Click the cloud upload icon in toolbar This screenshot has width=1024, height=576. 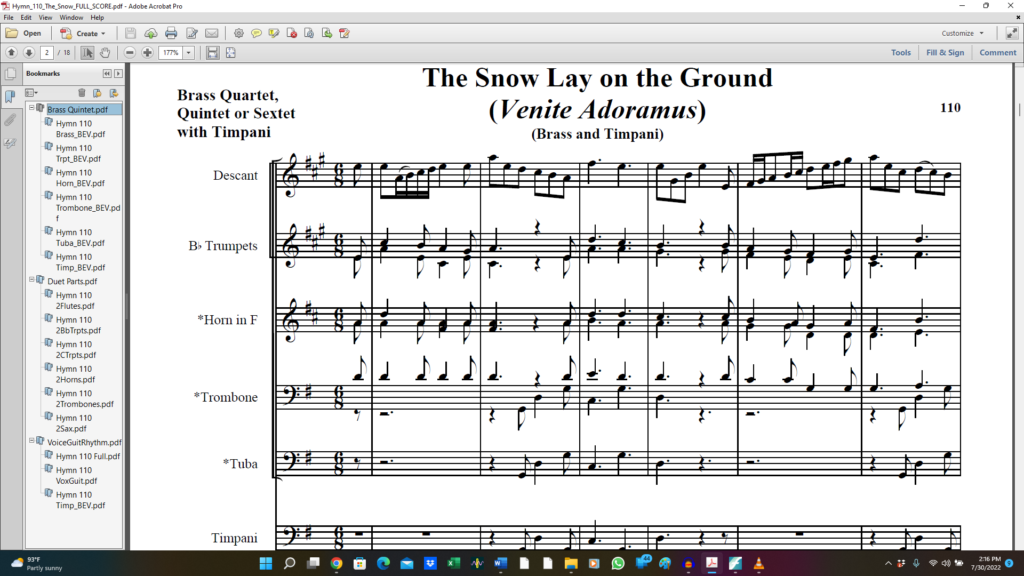pos(151,33)
